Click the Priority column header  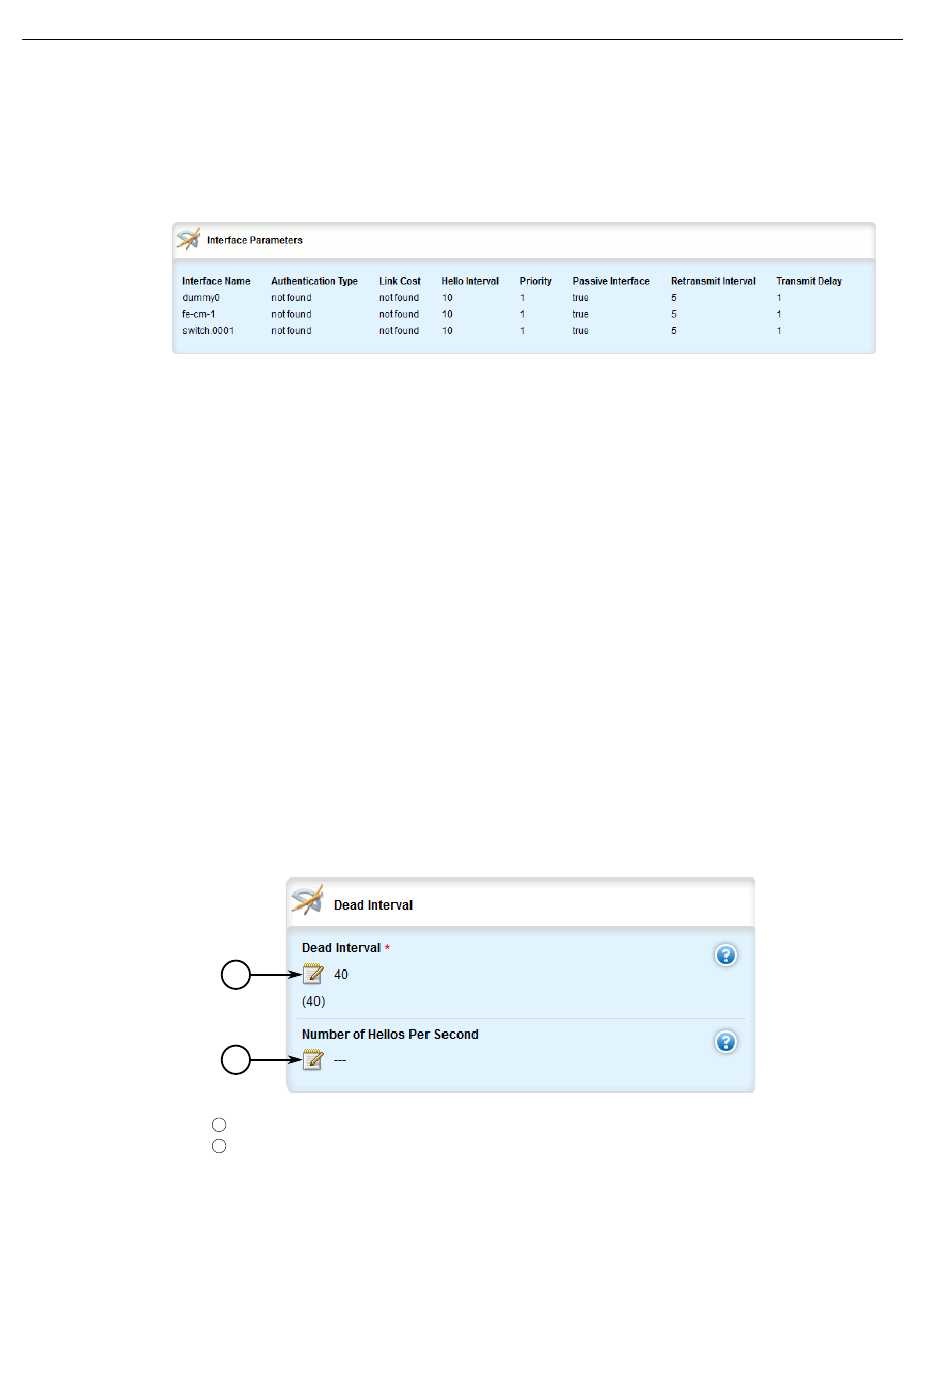point(536,281)
